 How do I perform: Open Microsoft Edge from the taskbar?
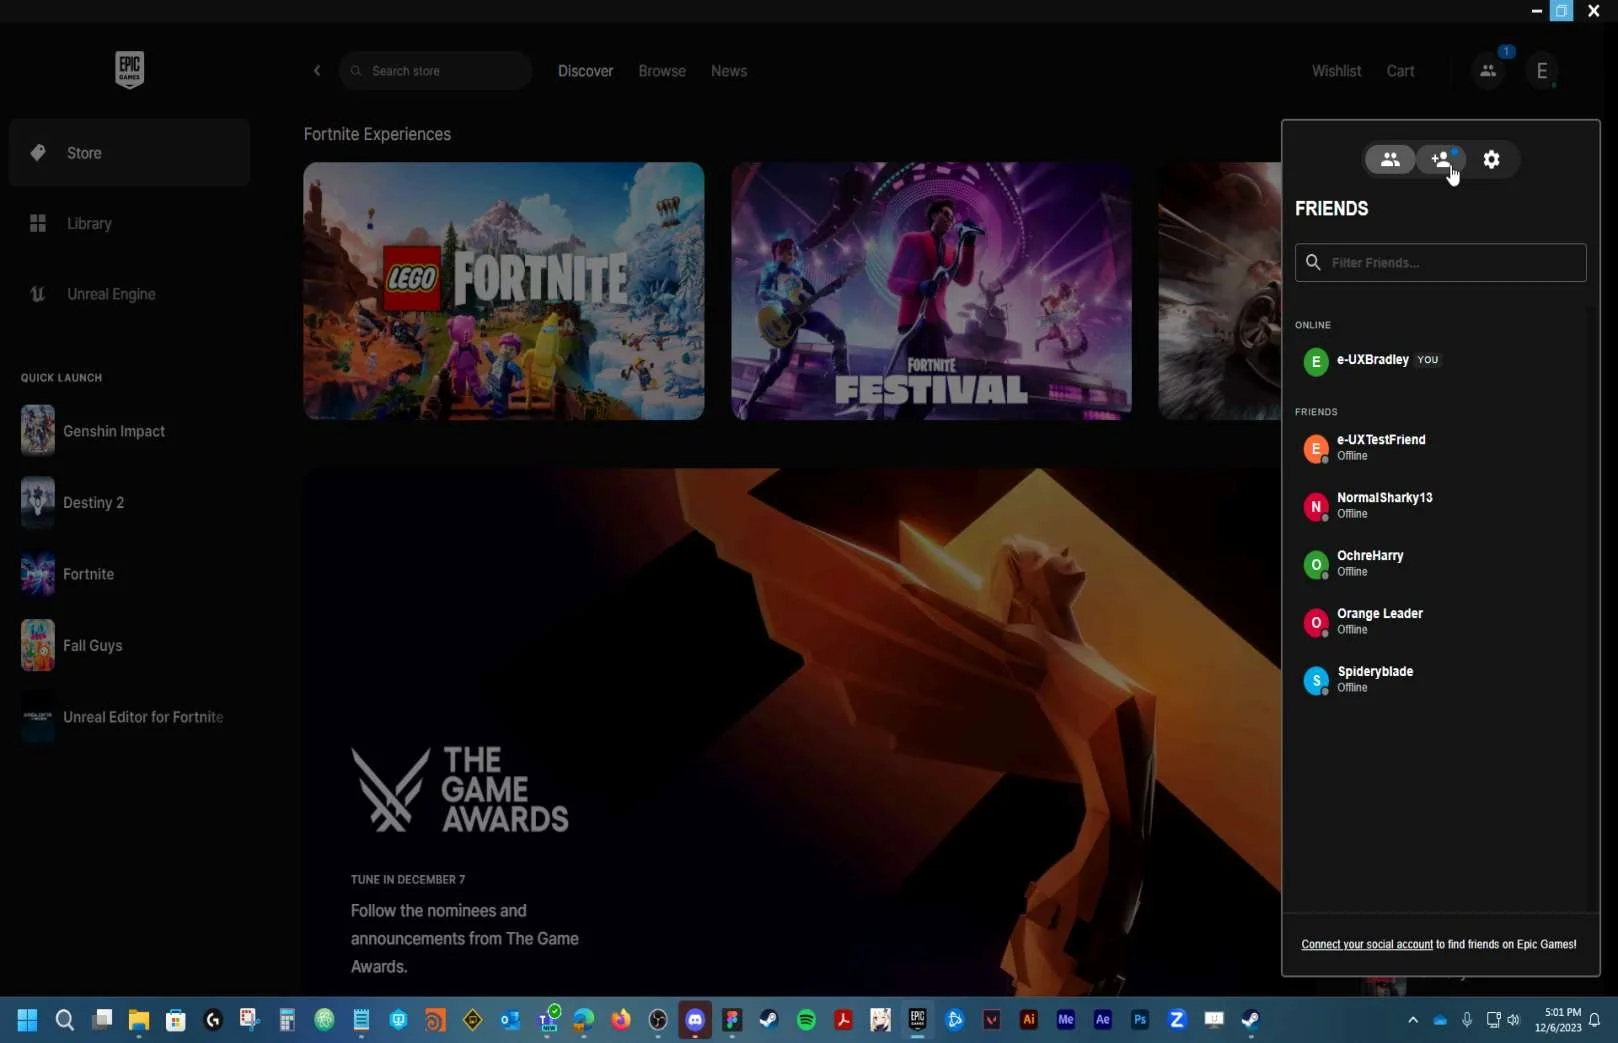click(584, 1020)
